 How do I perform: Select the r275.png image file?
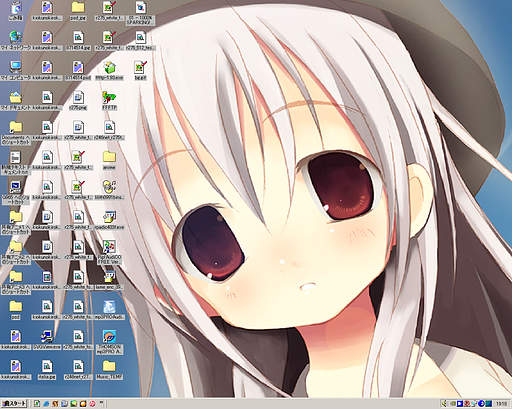coord(78,100)
